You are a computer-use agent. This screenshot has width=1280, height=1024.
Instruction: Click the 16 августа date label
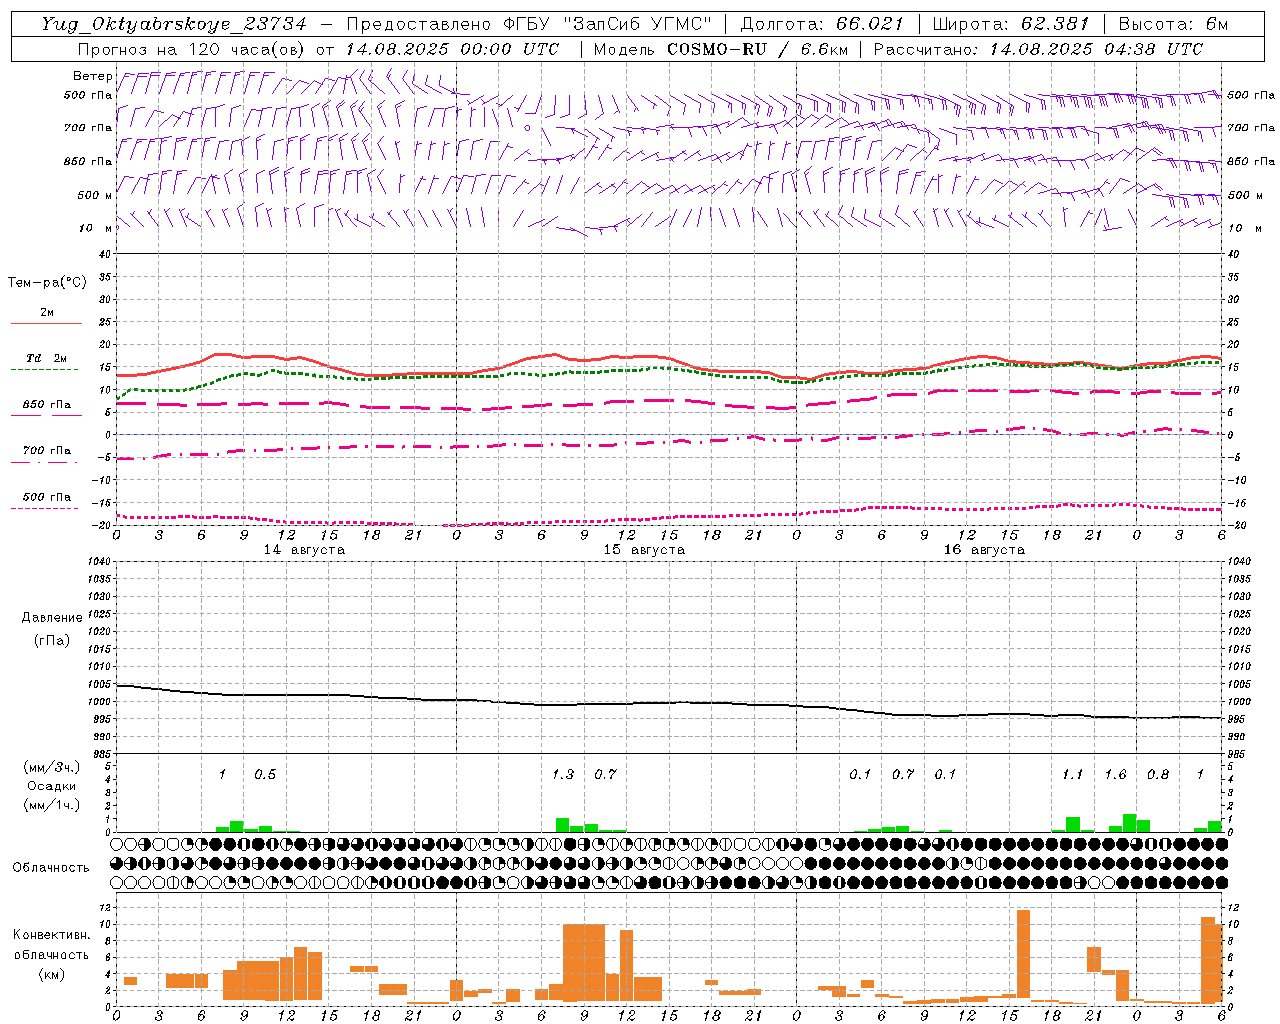click(x=984, y=550)
